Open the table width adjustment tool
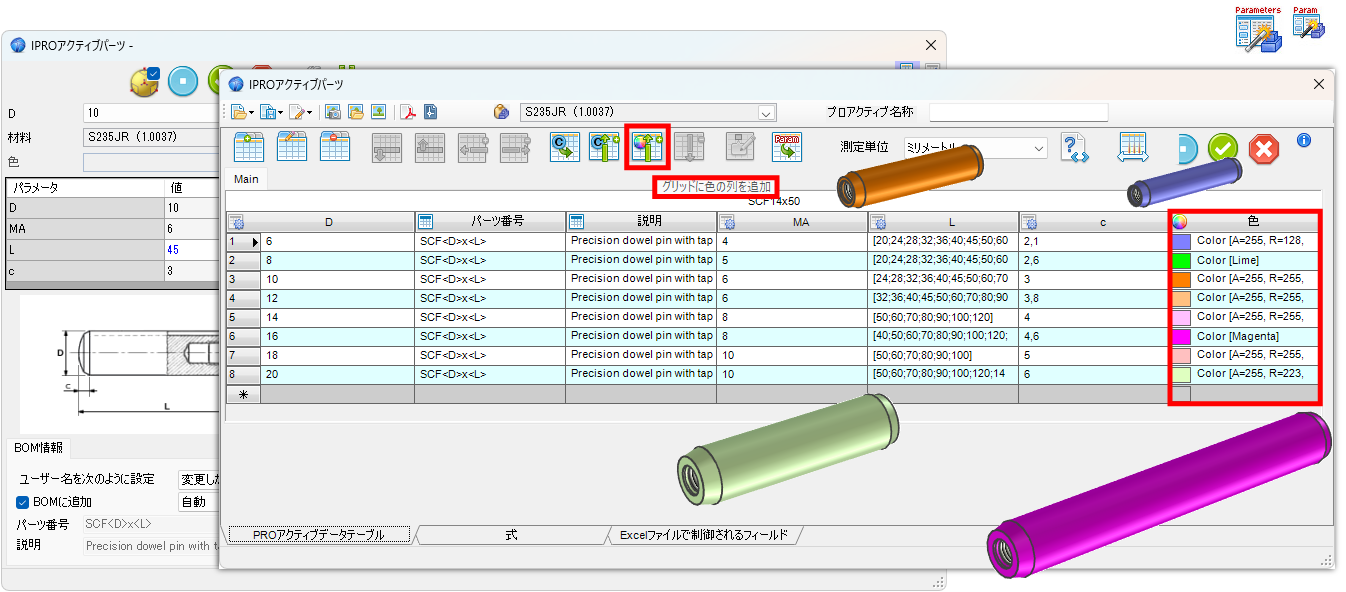The image size is (1346, 592). [1133, 147]
